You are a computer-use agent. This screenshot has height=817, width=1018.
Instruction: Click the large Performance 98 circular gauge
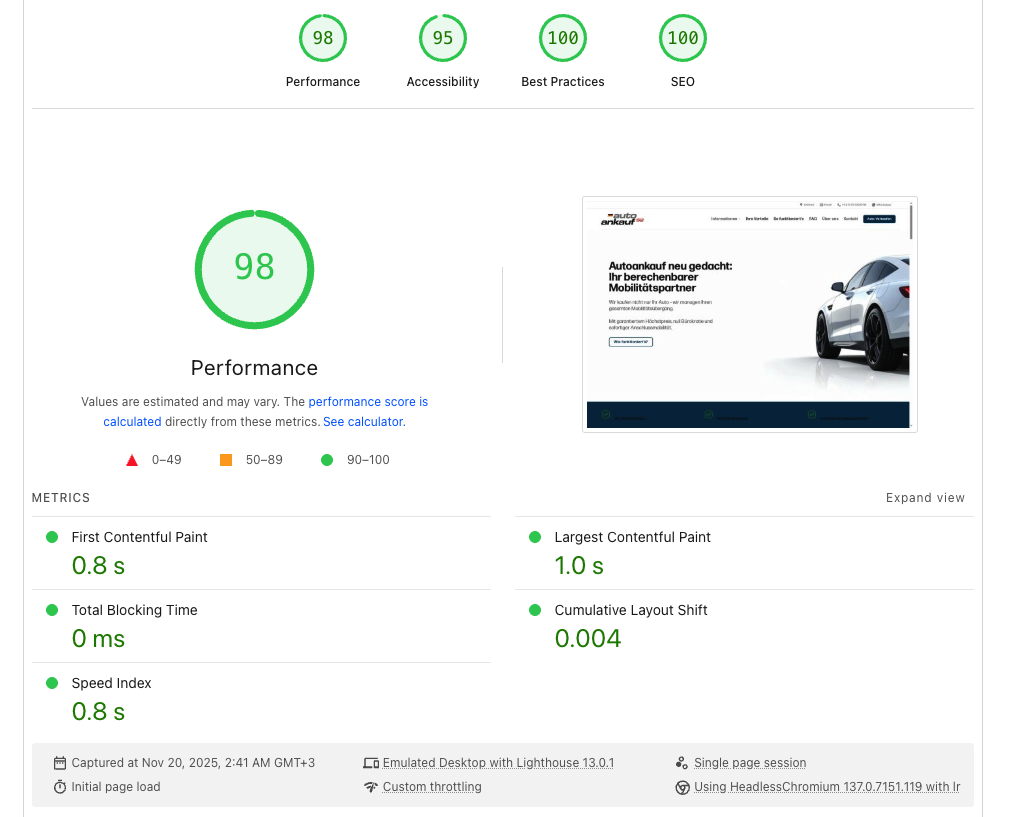point(254,269)
